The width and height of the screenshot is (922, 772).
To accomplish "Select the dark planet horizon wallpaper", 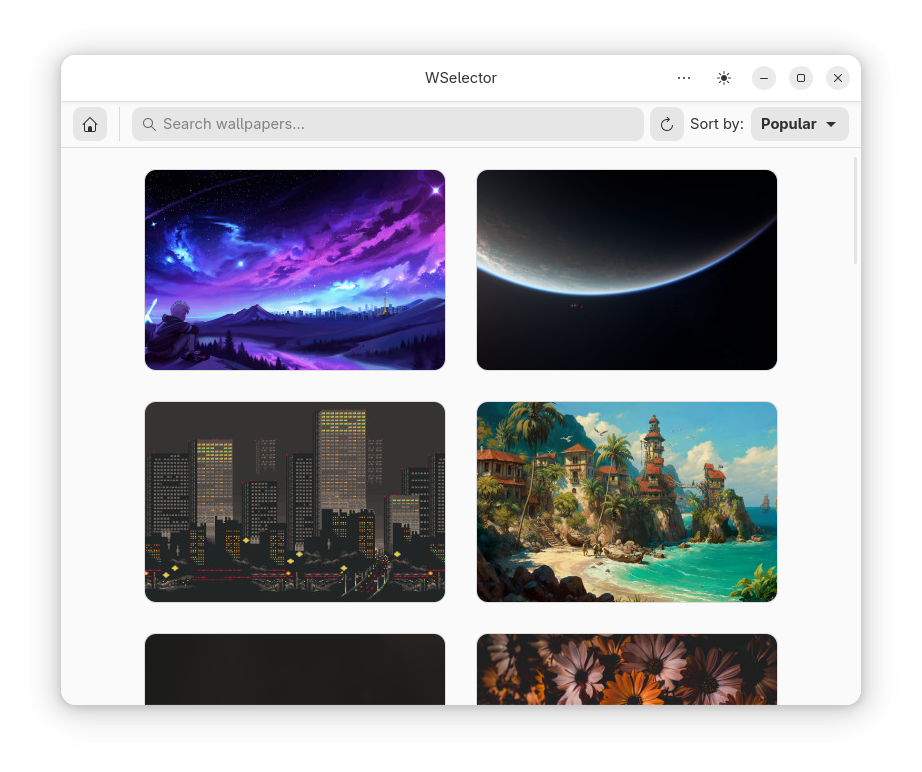I will (627, 270).
